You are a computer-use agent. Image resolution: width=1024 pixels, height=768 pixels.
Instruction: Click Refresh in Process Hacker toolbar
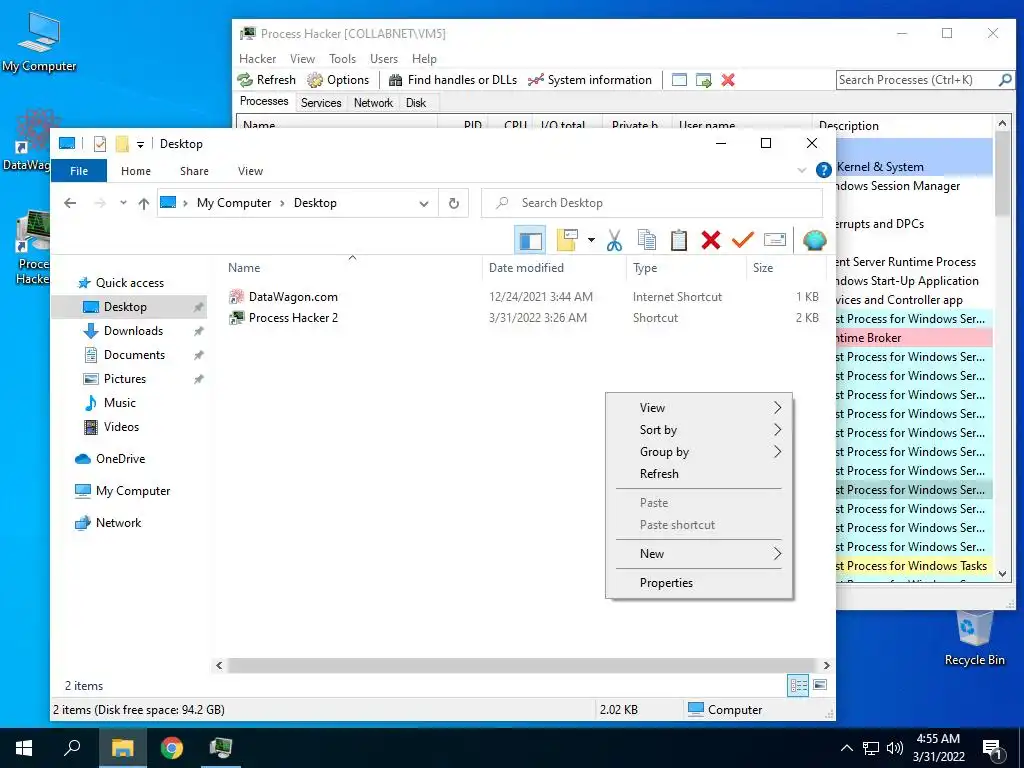tap(266, 80)
